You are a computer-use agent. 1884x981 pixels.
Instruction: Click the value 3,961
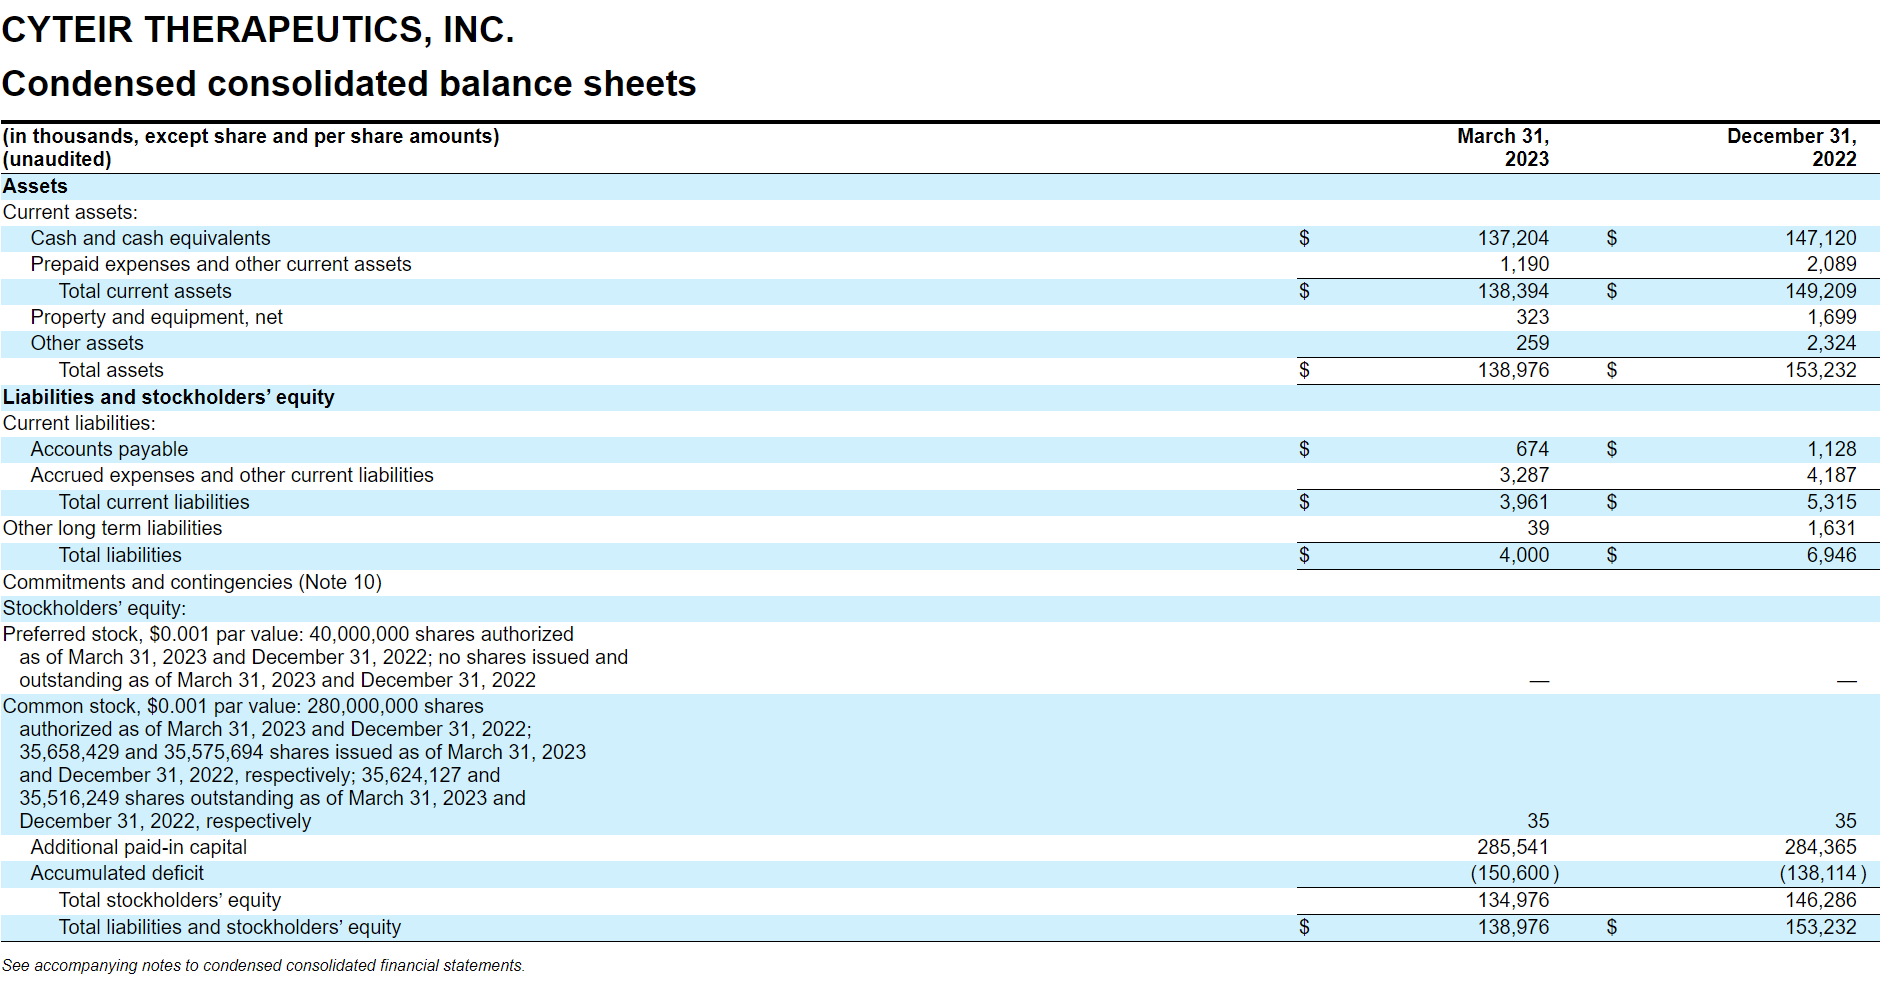(1524, 502)
